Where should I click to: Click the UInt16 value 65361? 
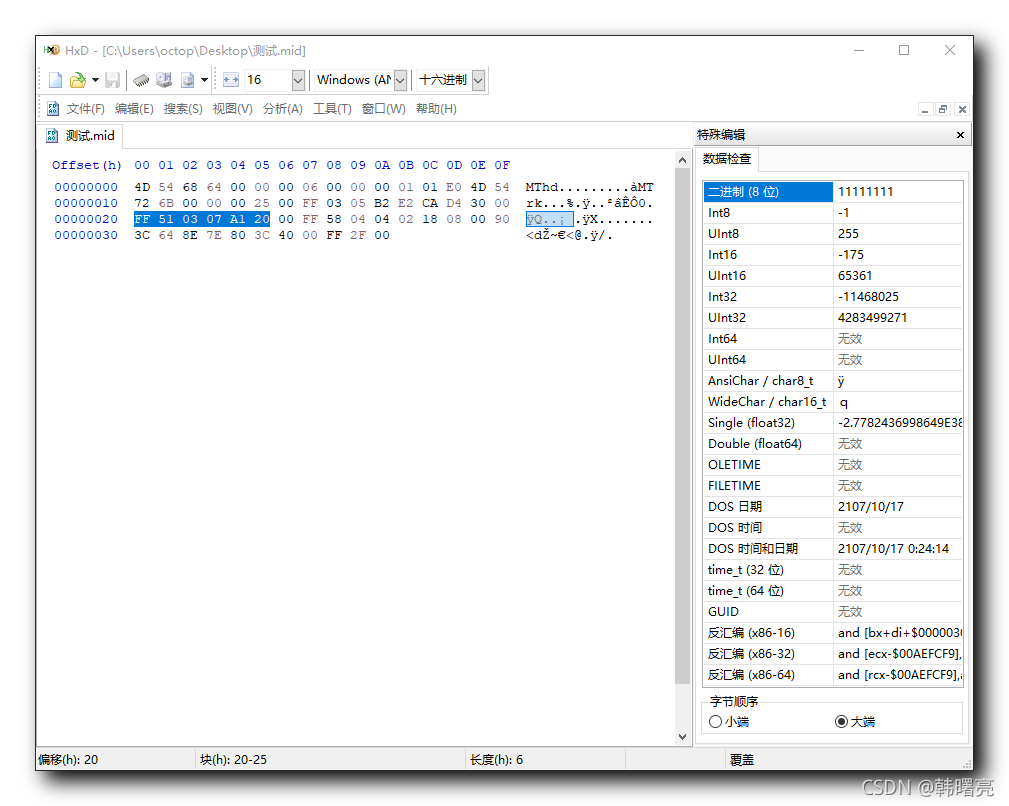pos(855,276)
